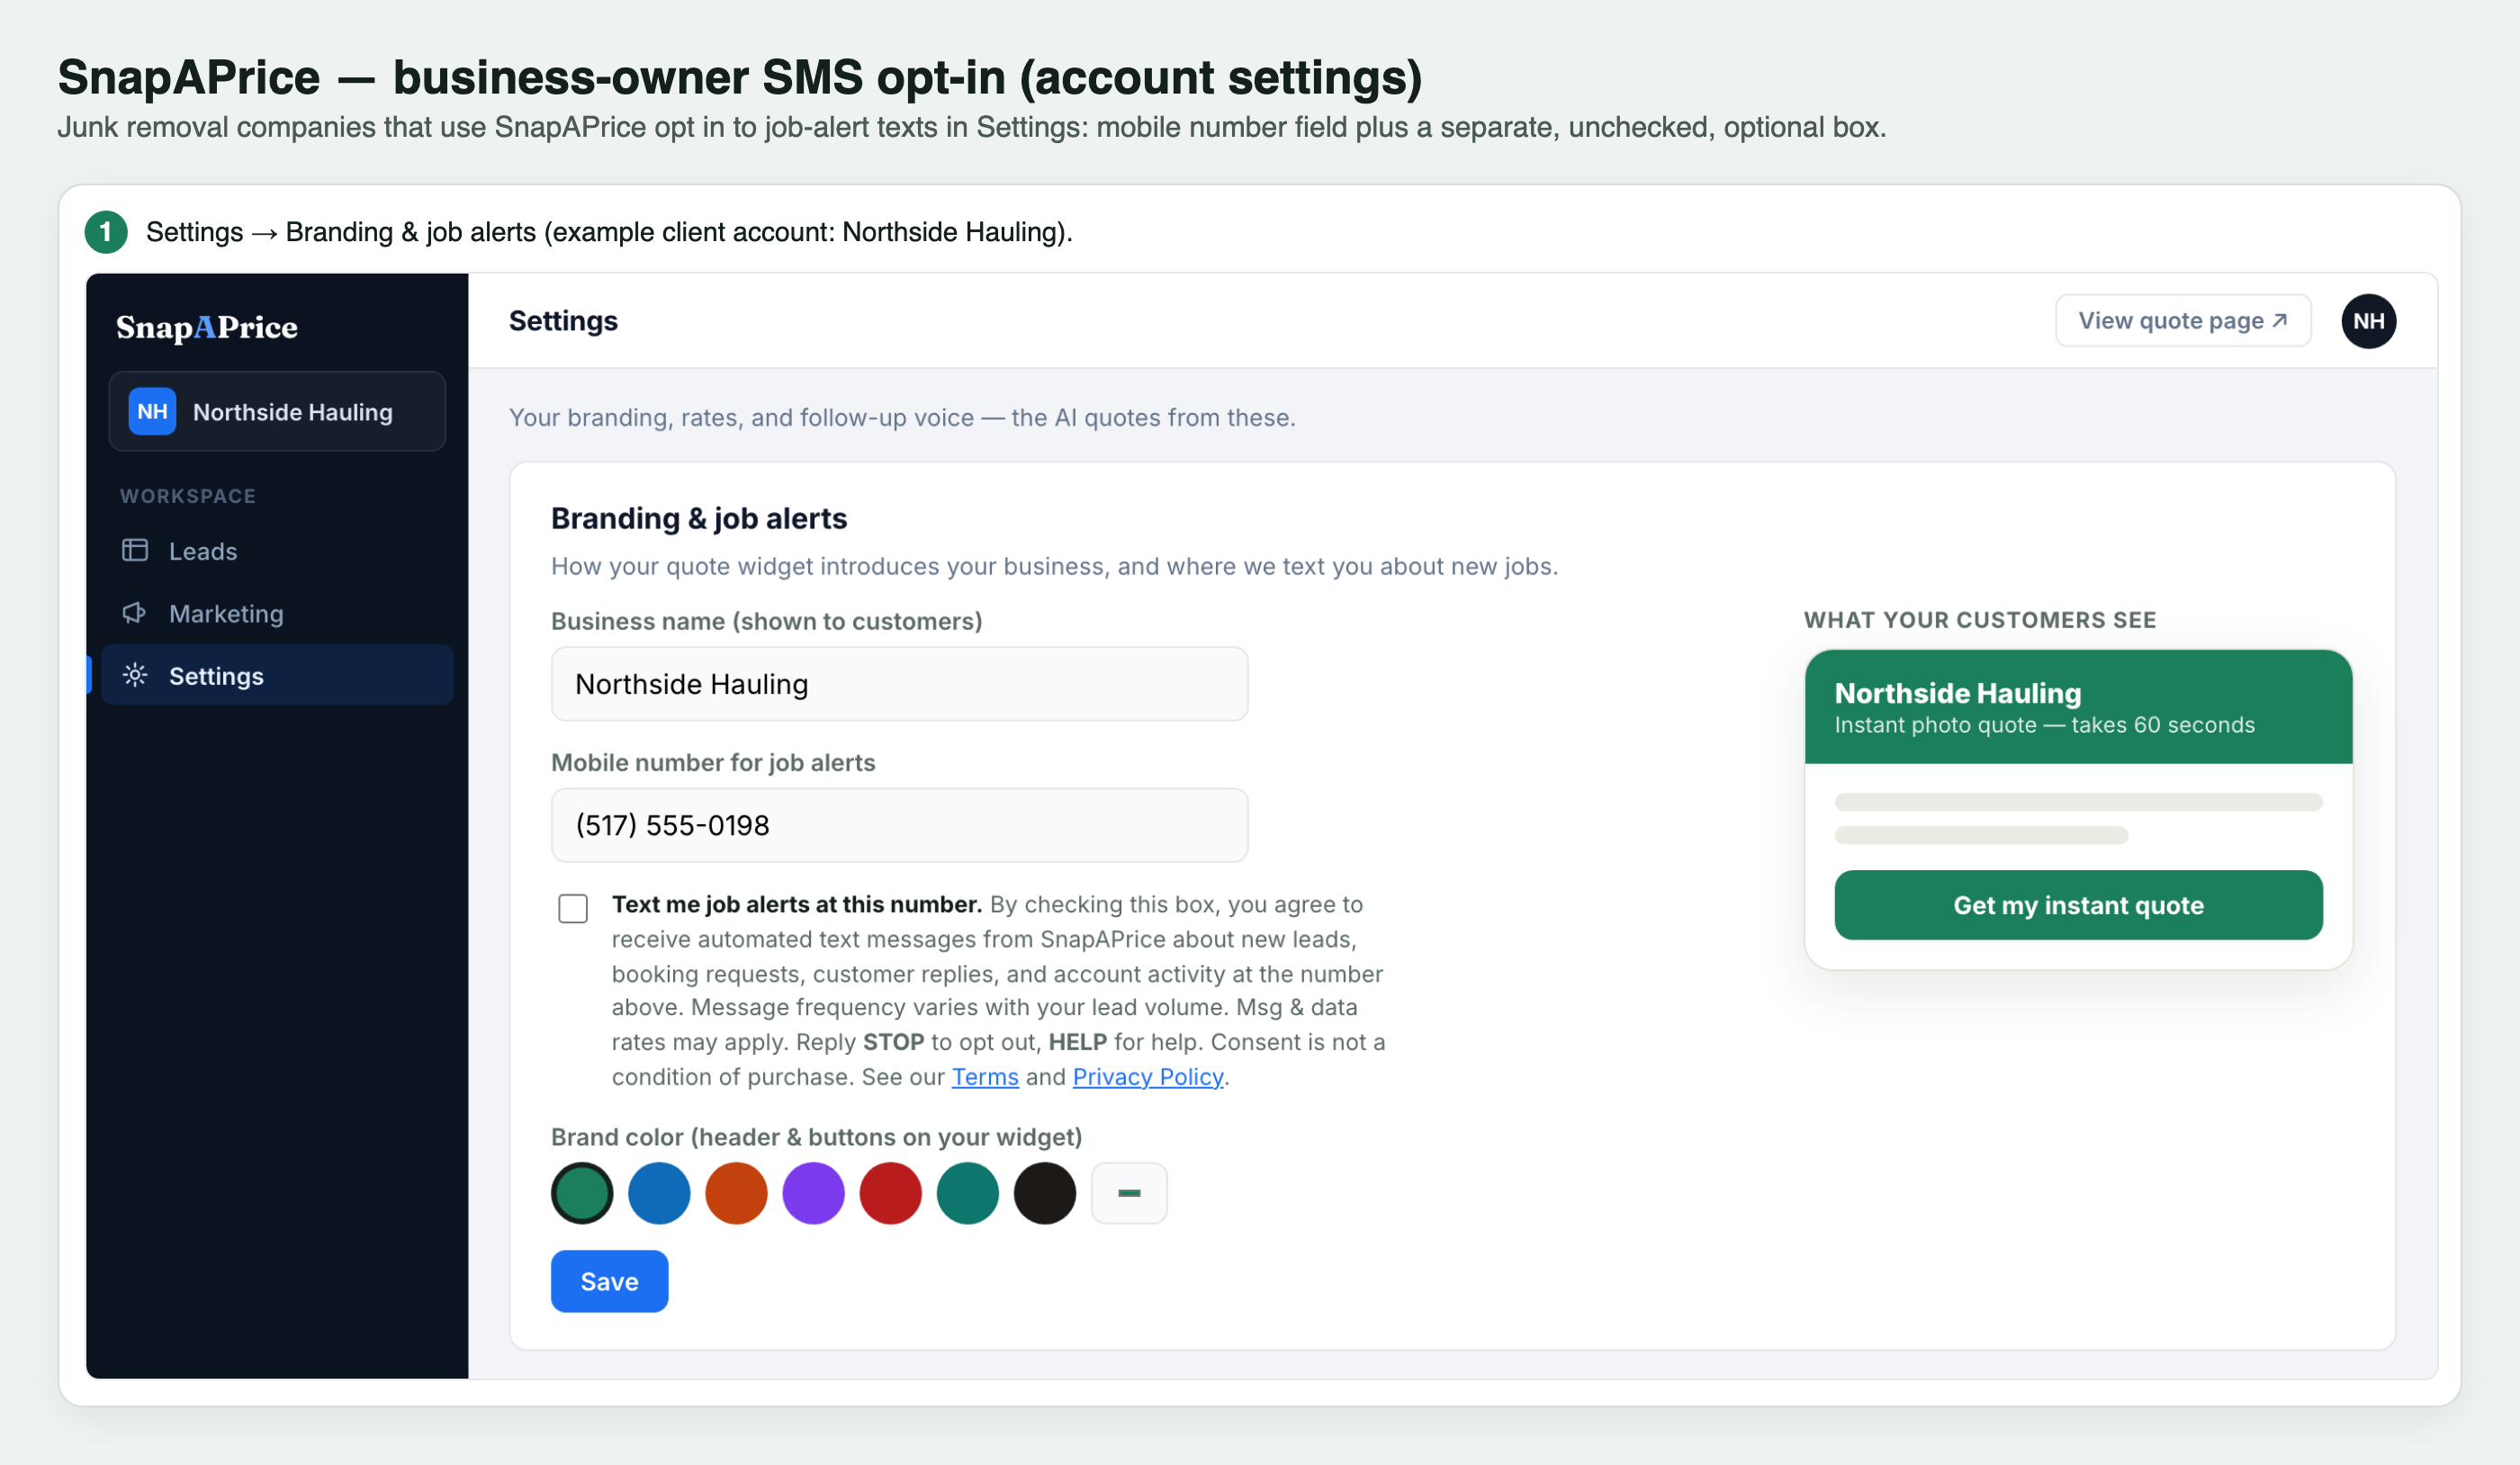The width and height of the screenshot is (2520, 1465).
Task: Click the Settings page title
Action: click(563, 321)
